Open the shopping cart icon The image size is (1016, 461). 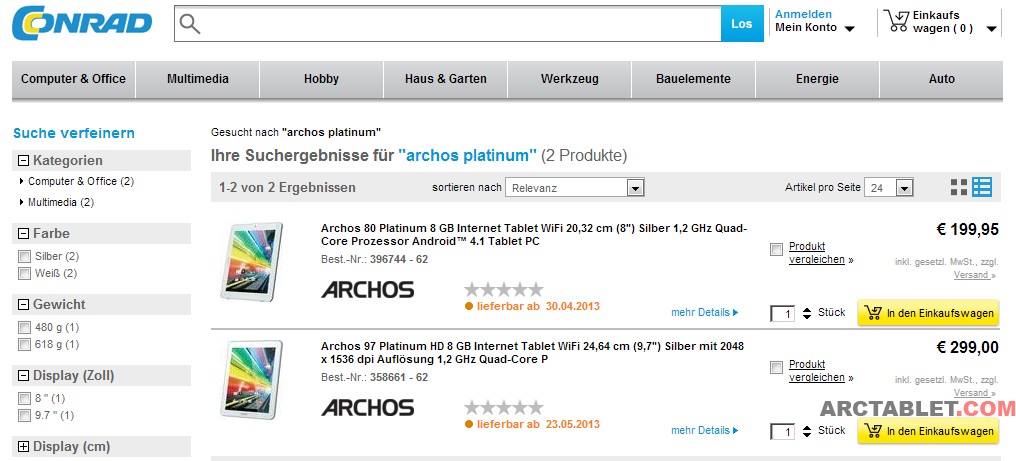898,22
